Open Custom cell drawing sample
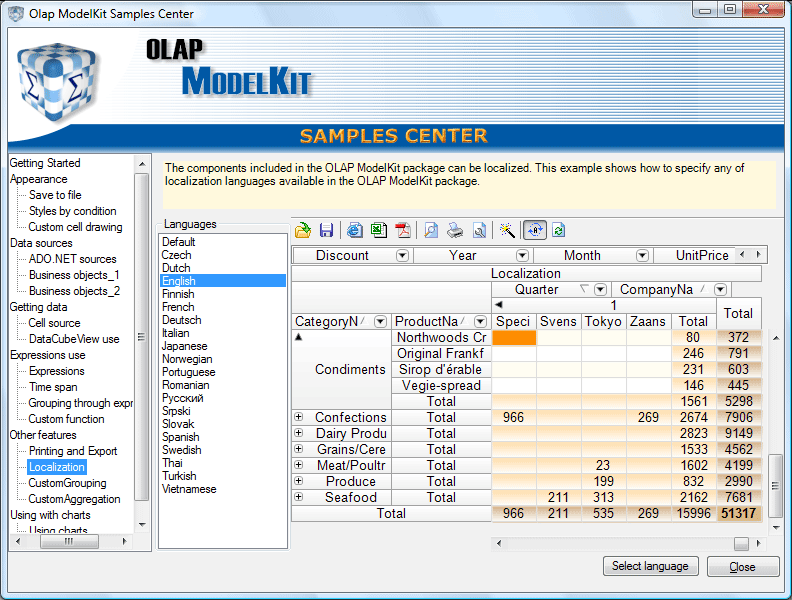Screen dimensions: 792x600 (x=75, y=227)
